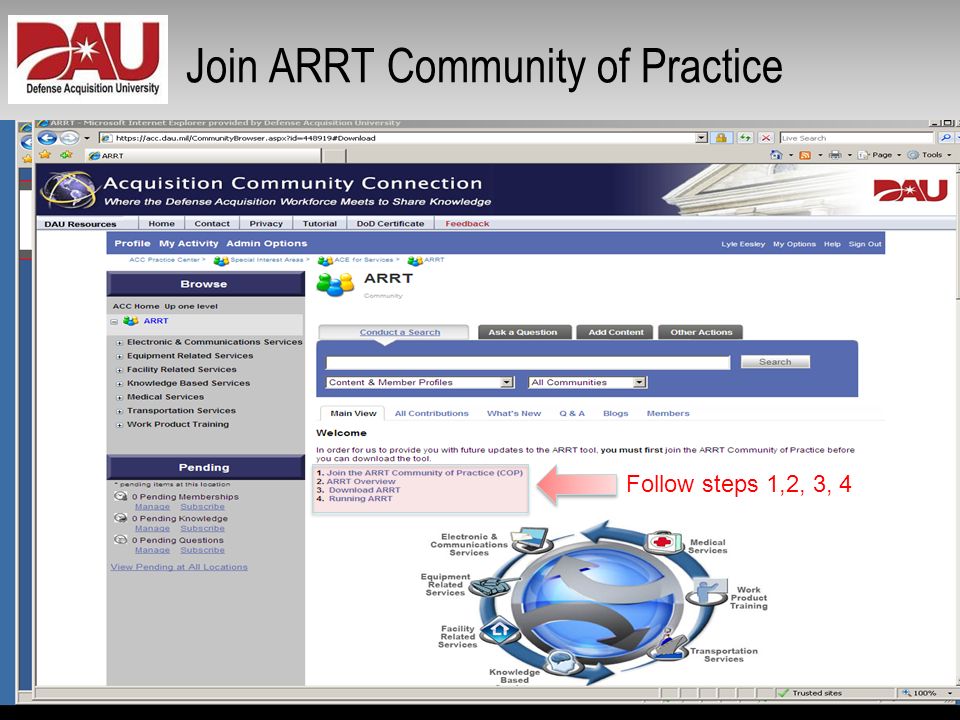Click the Favorites star icon
This screenshot has height=720, width=960.
click(x=45, y=155)
